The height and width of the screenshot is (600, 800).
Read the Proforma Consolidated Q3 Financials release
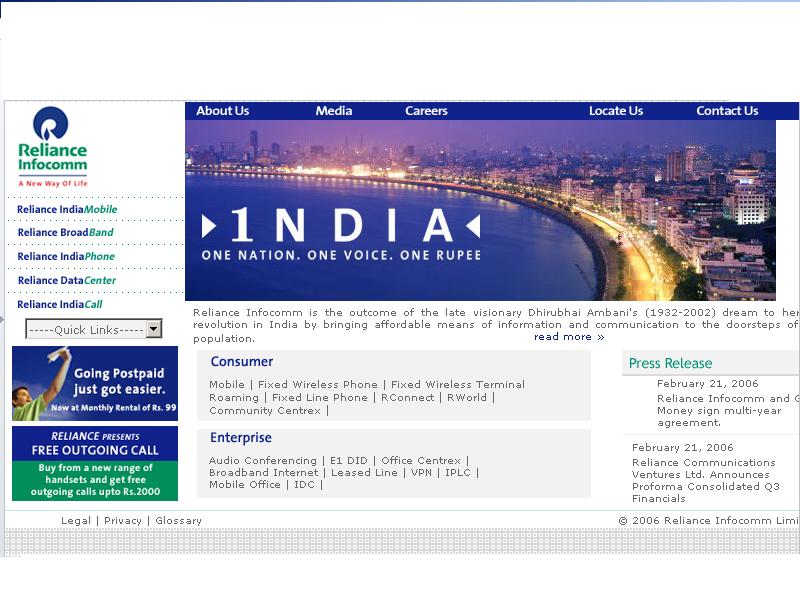coord(706,480)
